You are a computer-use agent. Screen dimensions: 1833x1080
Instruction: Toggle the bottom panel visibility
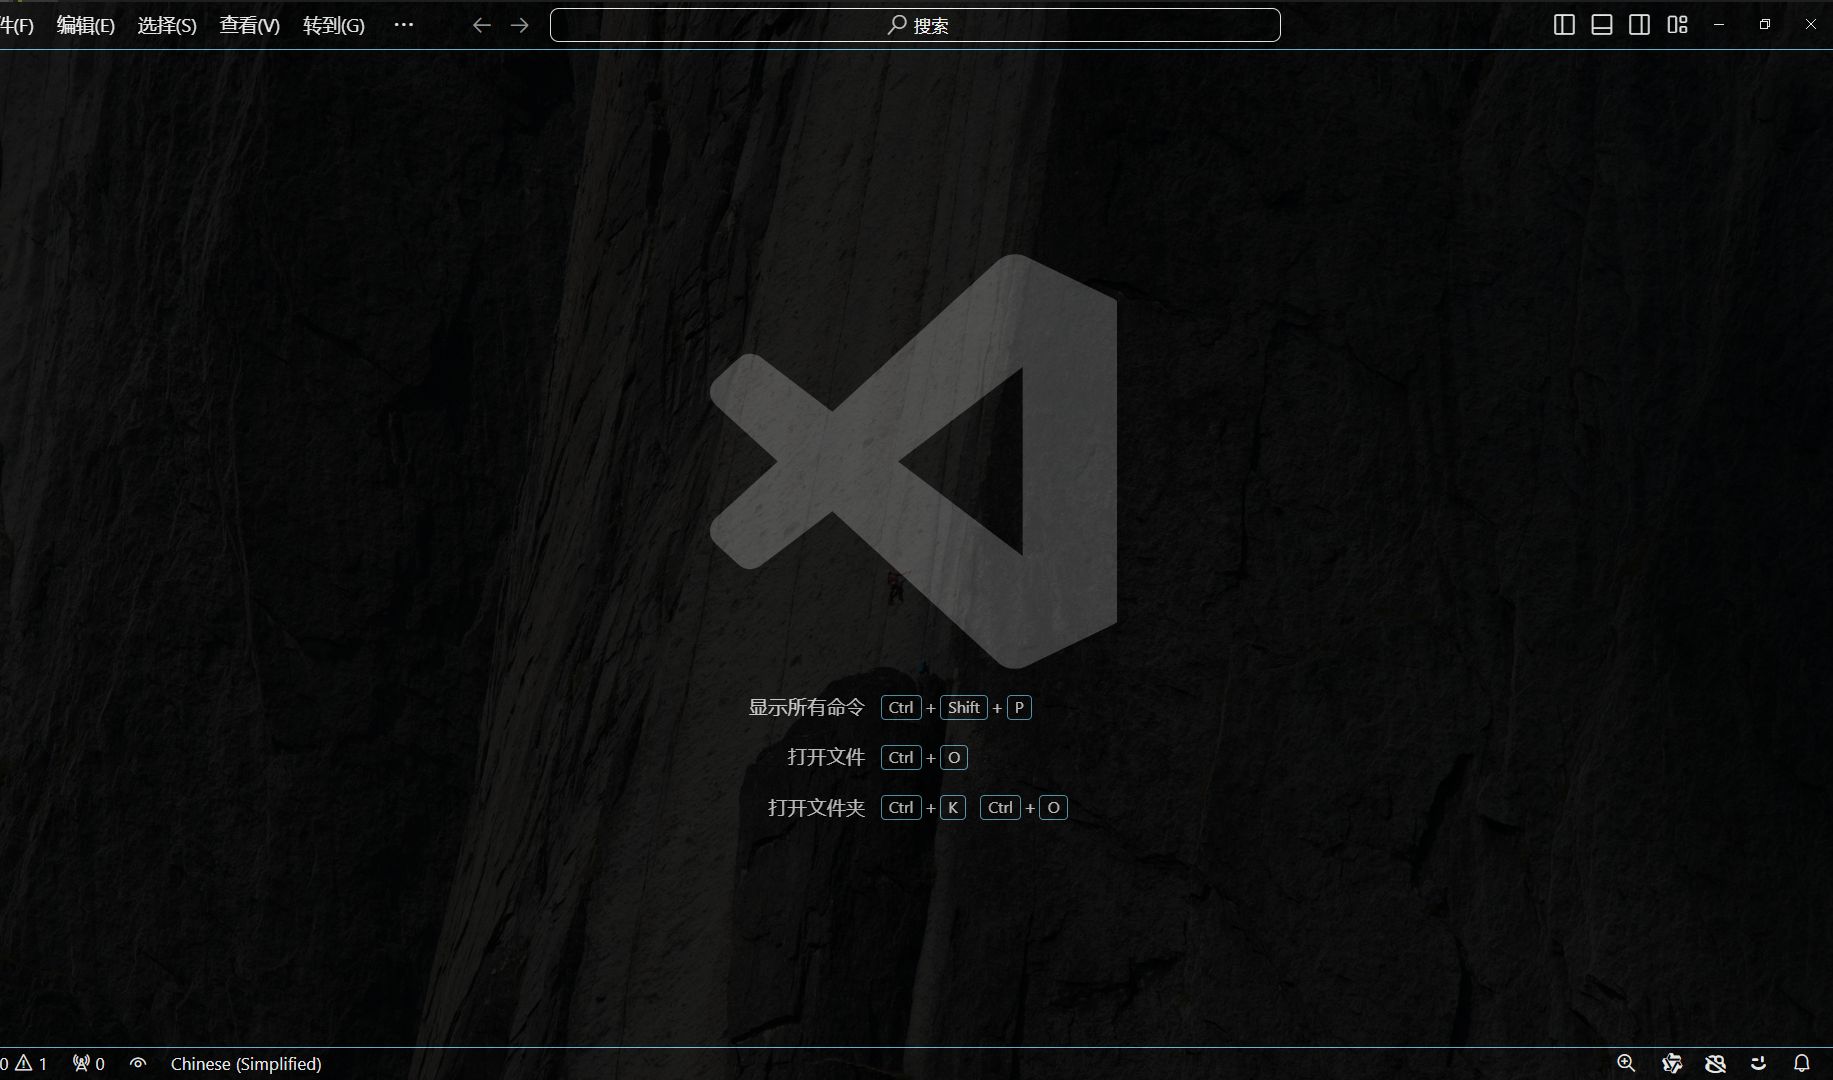point(1600,25)
